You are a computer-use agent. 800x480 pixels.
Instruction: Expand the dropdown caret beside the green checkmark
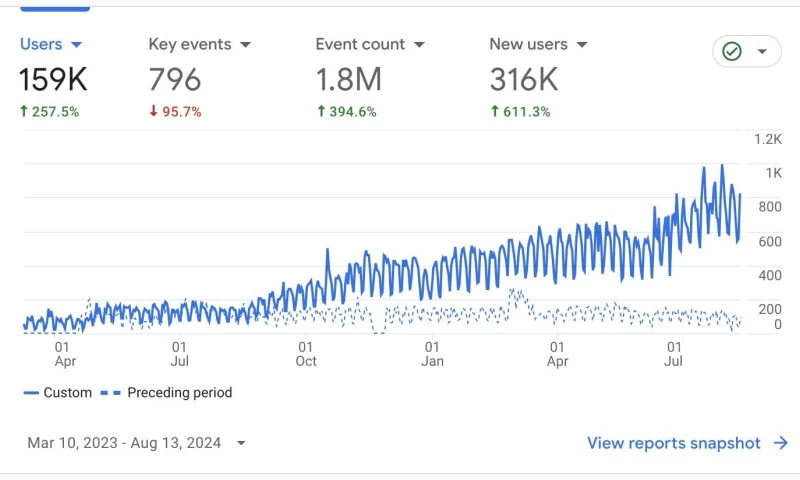click(x=762, y=52)
